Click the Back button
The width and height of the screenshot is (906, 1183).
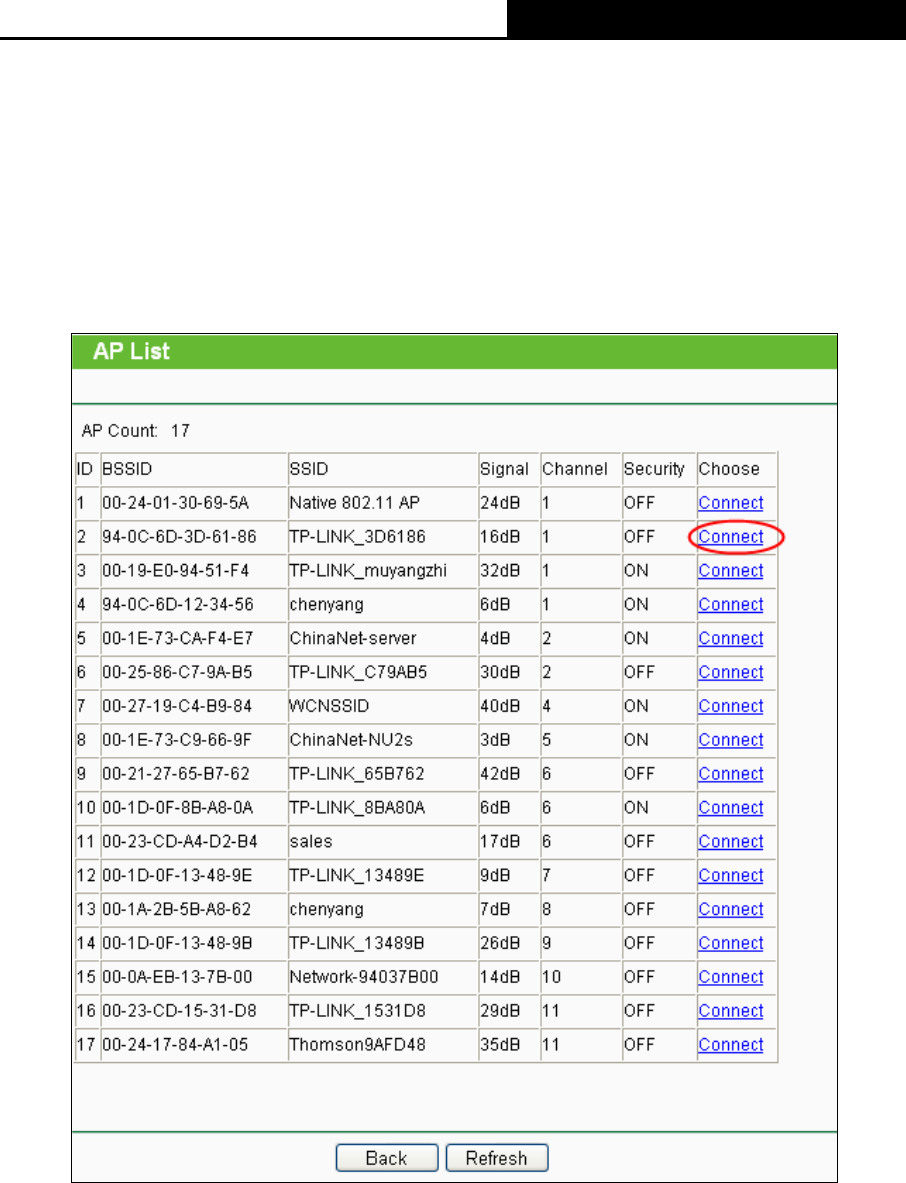[x=387, y=1158]
